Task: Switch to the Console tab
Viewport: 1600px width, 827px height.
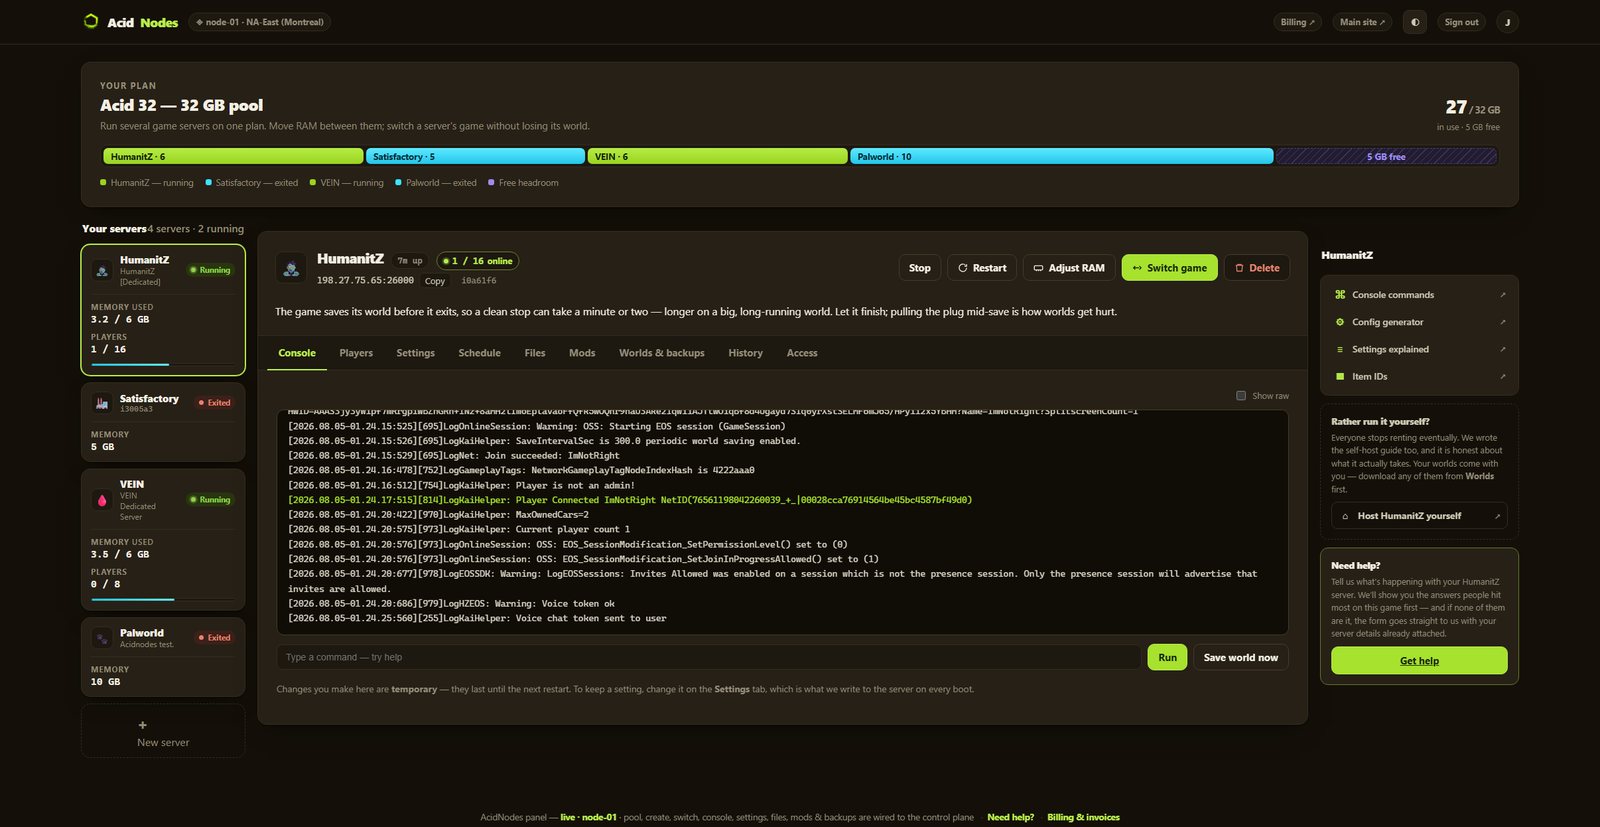Action: pos(297,353)
